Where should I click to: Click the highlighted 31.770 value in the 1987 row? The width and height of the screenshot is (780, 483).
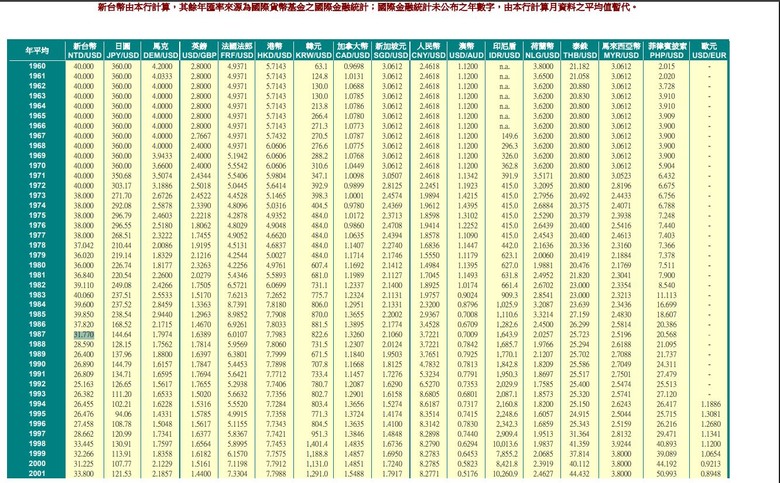(84, 335)
